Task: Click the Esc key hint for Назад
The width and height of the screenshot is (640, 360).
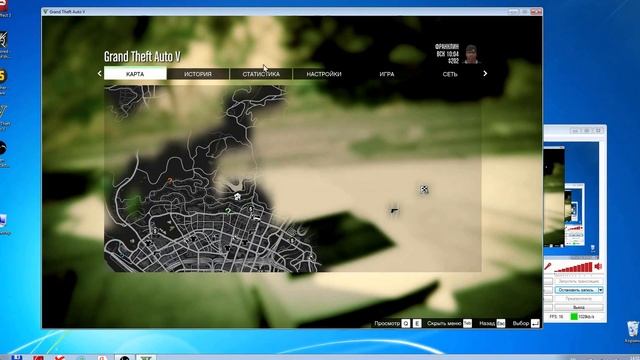Action: [x=501, y=323]
